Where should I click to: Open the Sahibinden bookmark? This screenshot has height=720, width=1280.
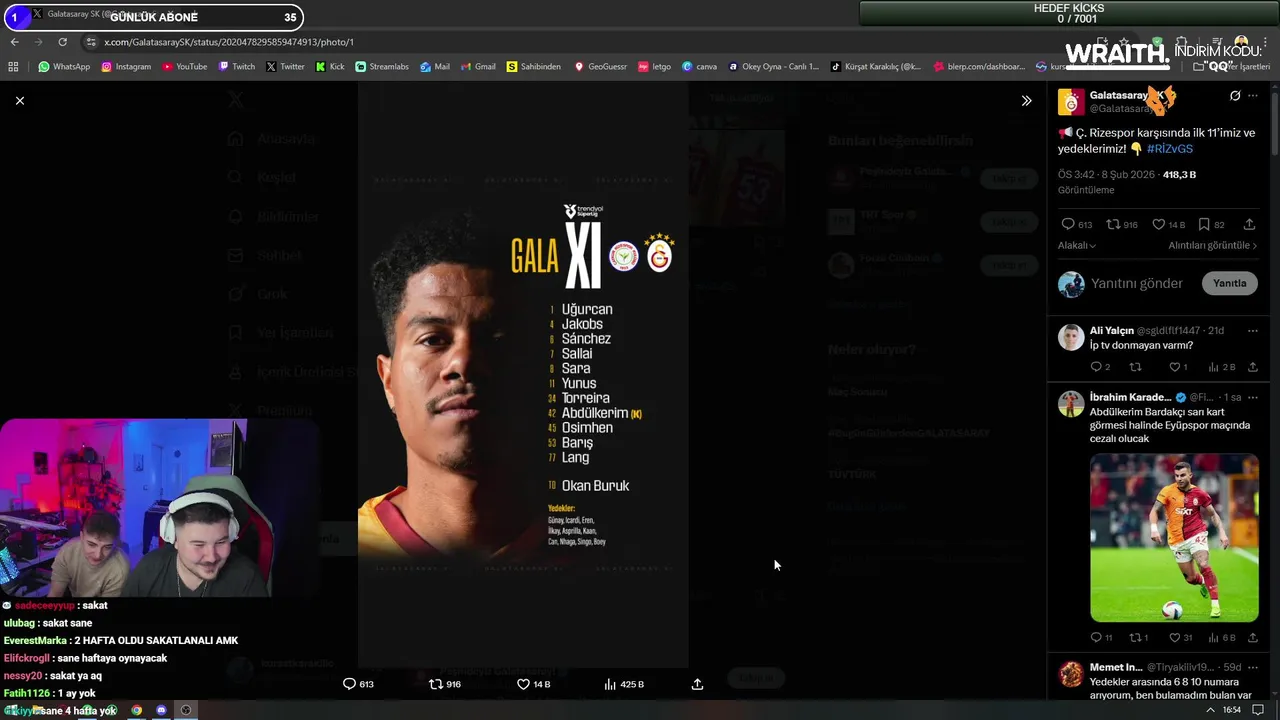(533, 67)
